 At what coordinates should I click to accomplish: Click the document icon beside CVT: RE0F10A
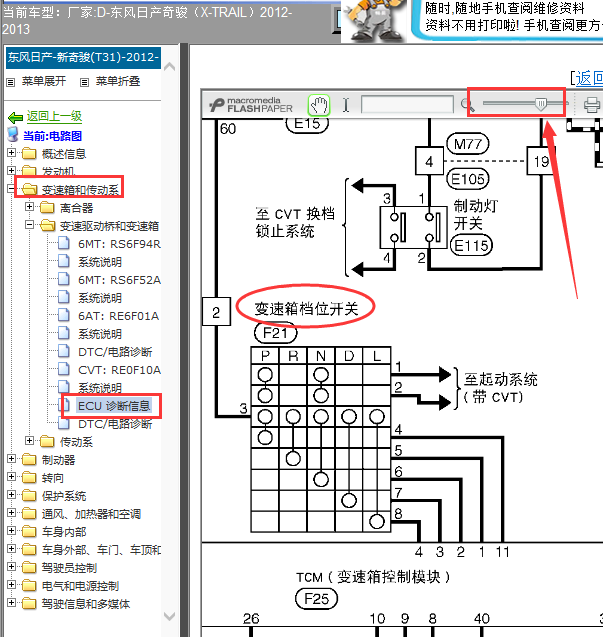coord(64,369)
